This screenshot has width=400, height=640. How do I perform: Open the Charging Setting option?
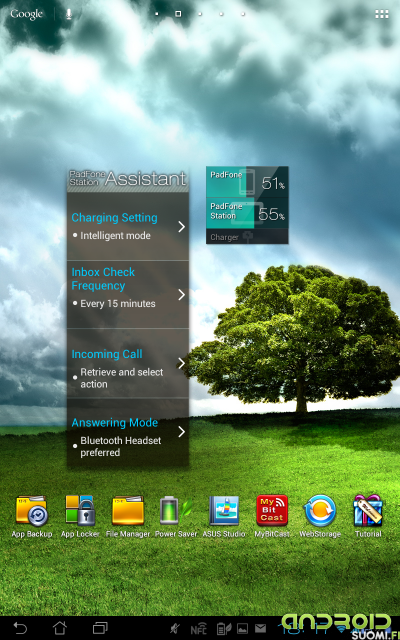(128, 226)
